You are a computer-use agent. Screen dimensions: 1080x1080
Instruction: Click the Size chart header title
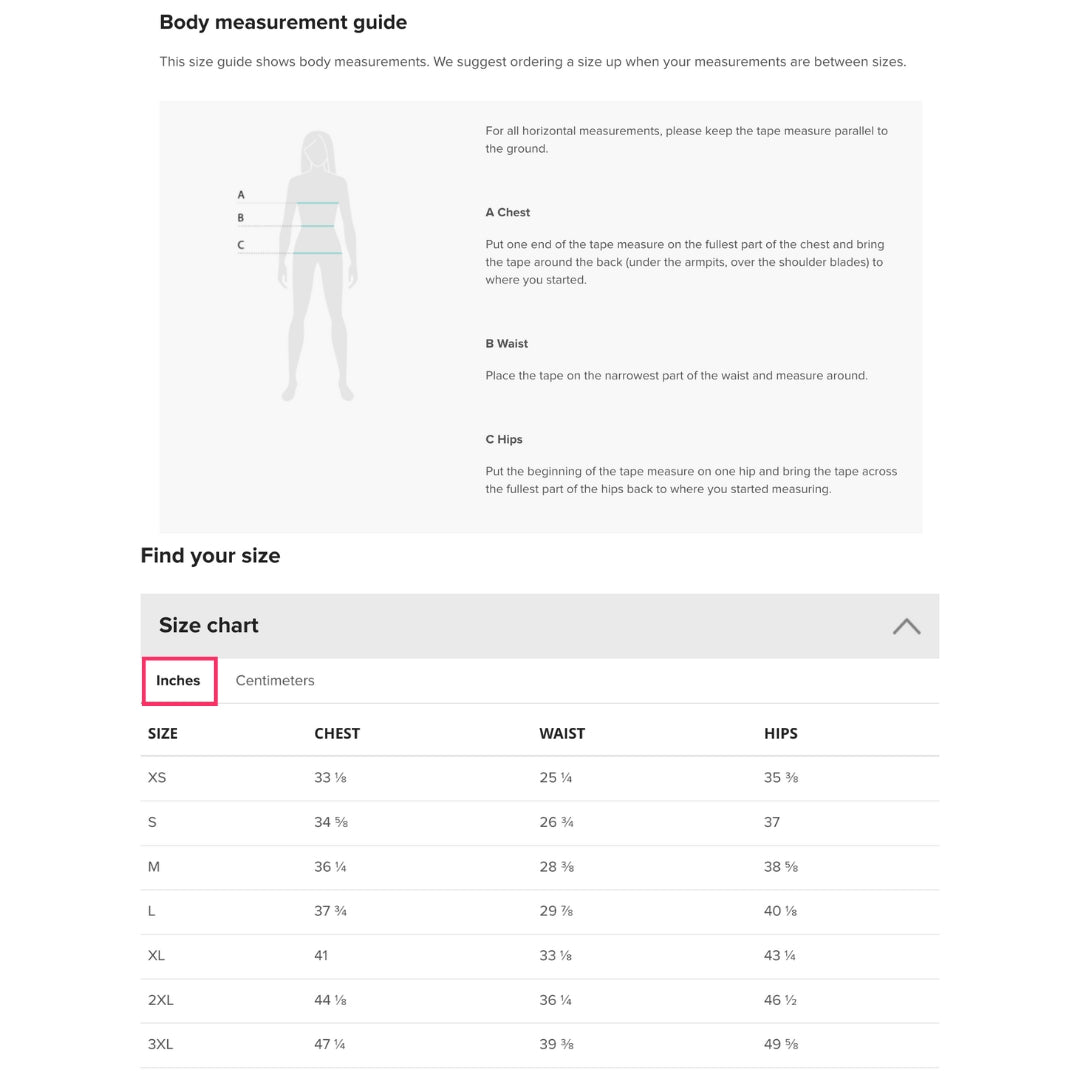click(x=209, y=626)
